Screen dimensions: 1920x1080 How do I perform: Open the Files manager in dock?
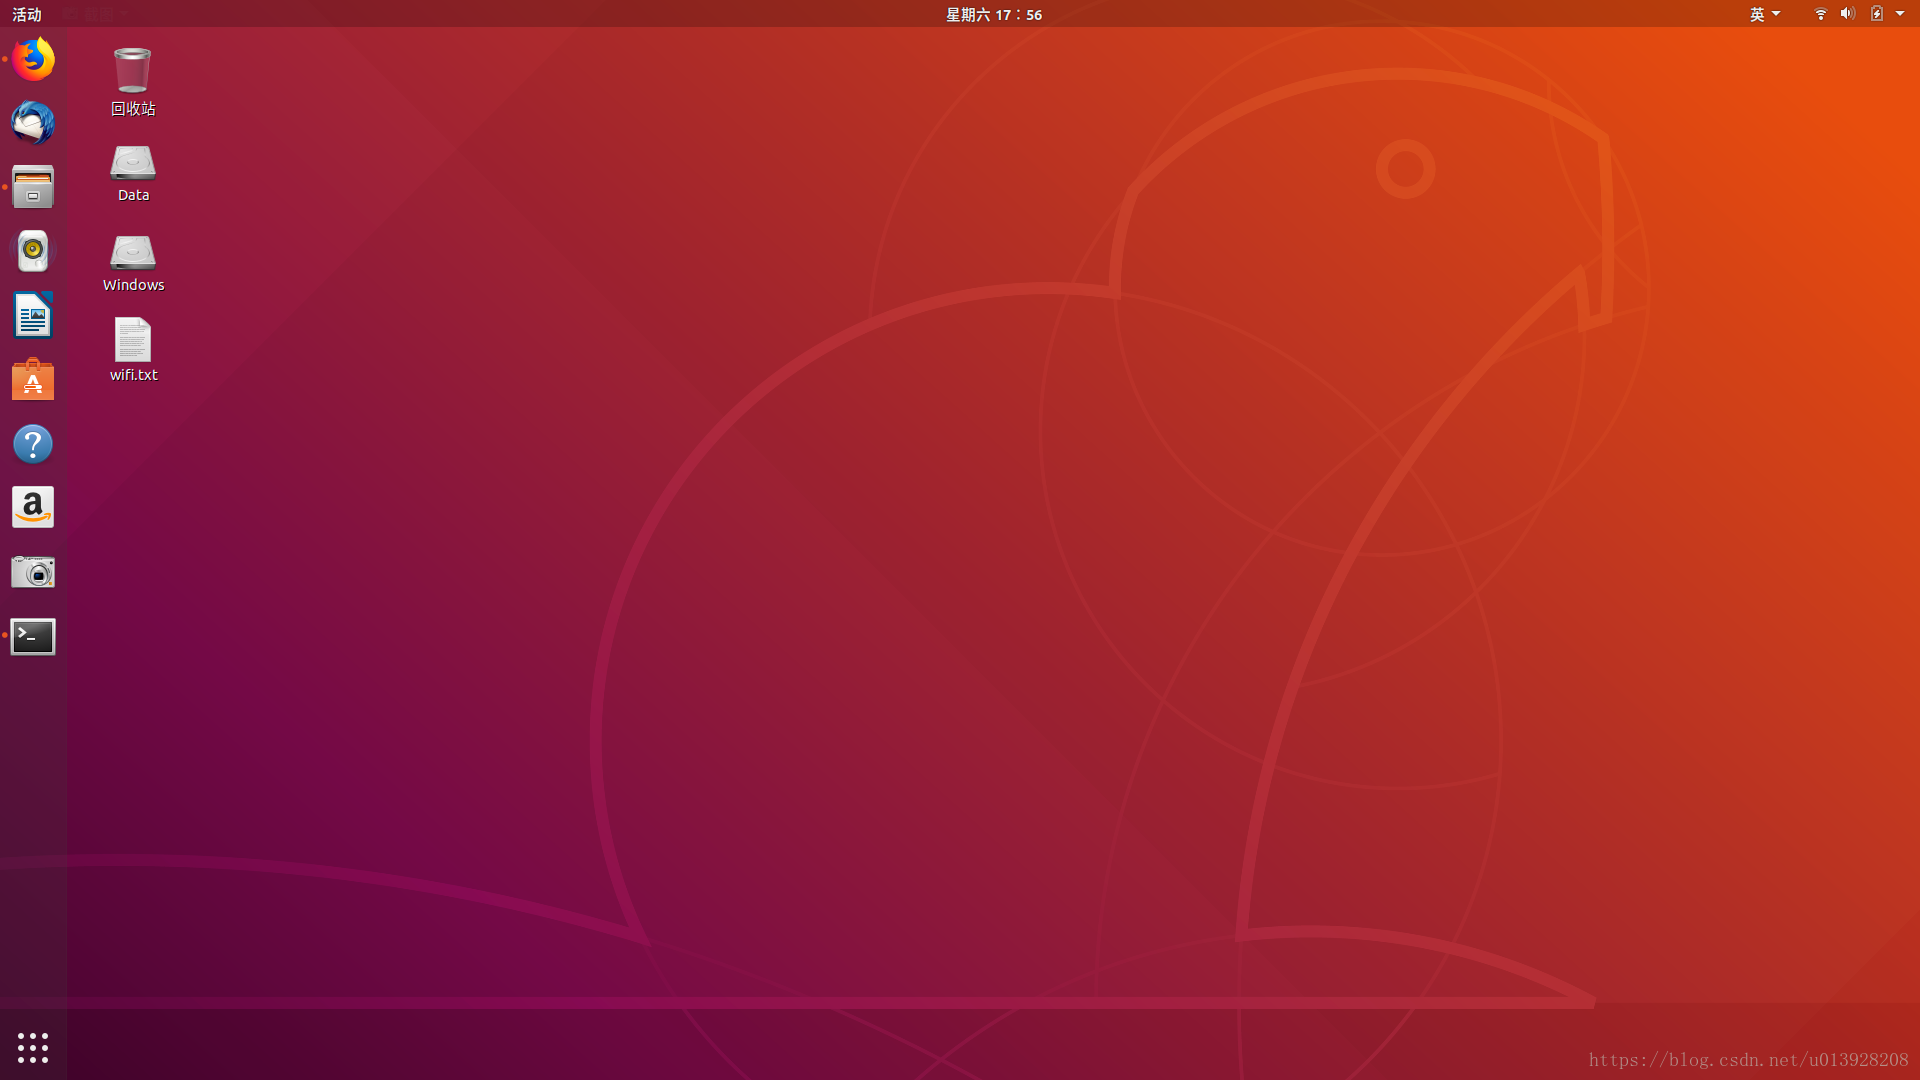33,187
